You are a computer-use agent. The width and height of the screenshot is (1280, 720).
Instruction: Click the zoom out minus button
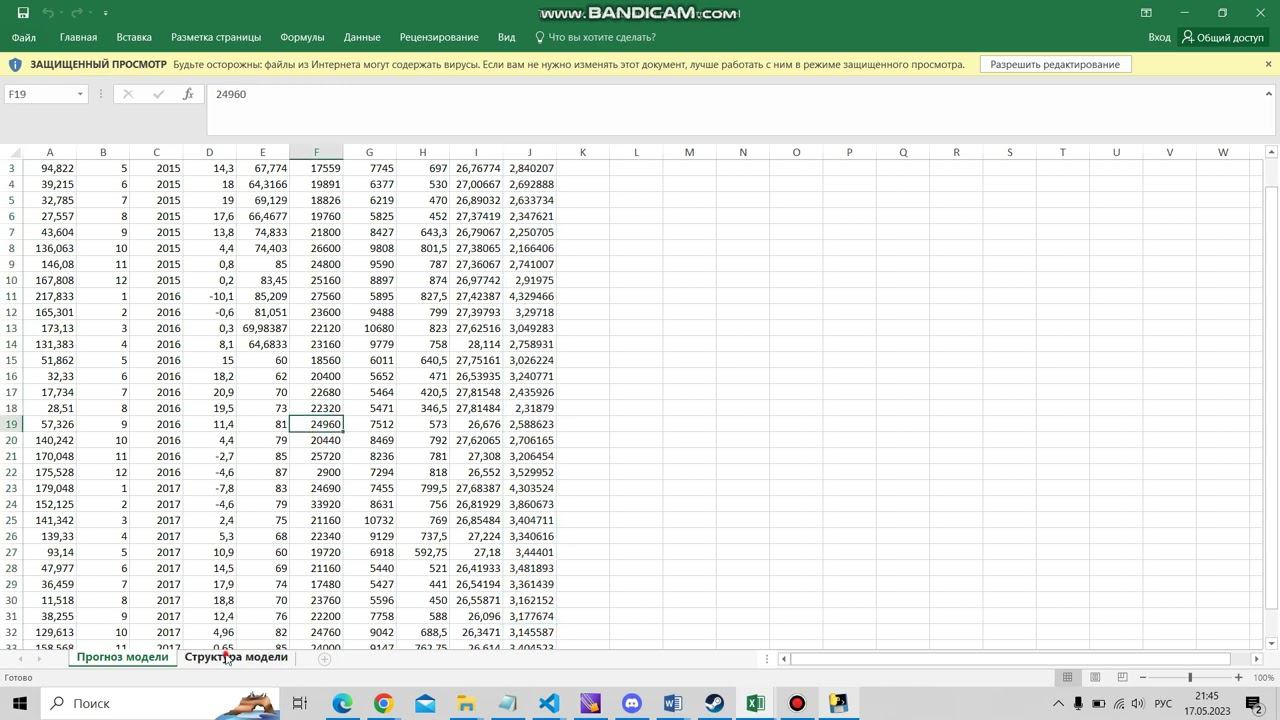[1143, 677]
